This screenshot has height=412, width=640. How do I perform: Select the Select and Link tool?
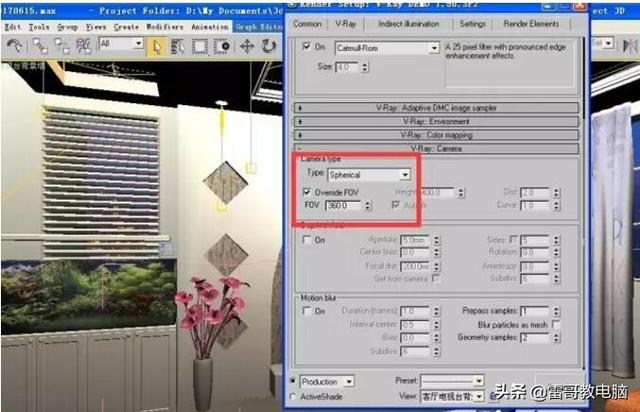(x=40, y=46)
